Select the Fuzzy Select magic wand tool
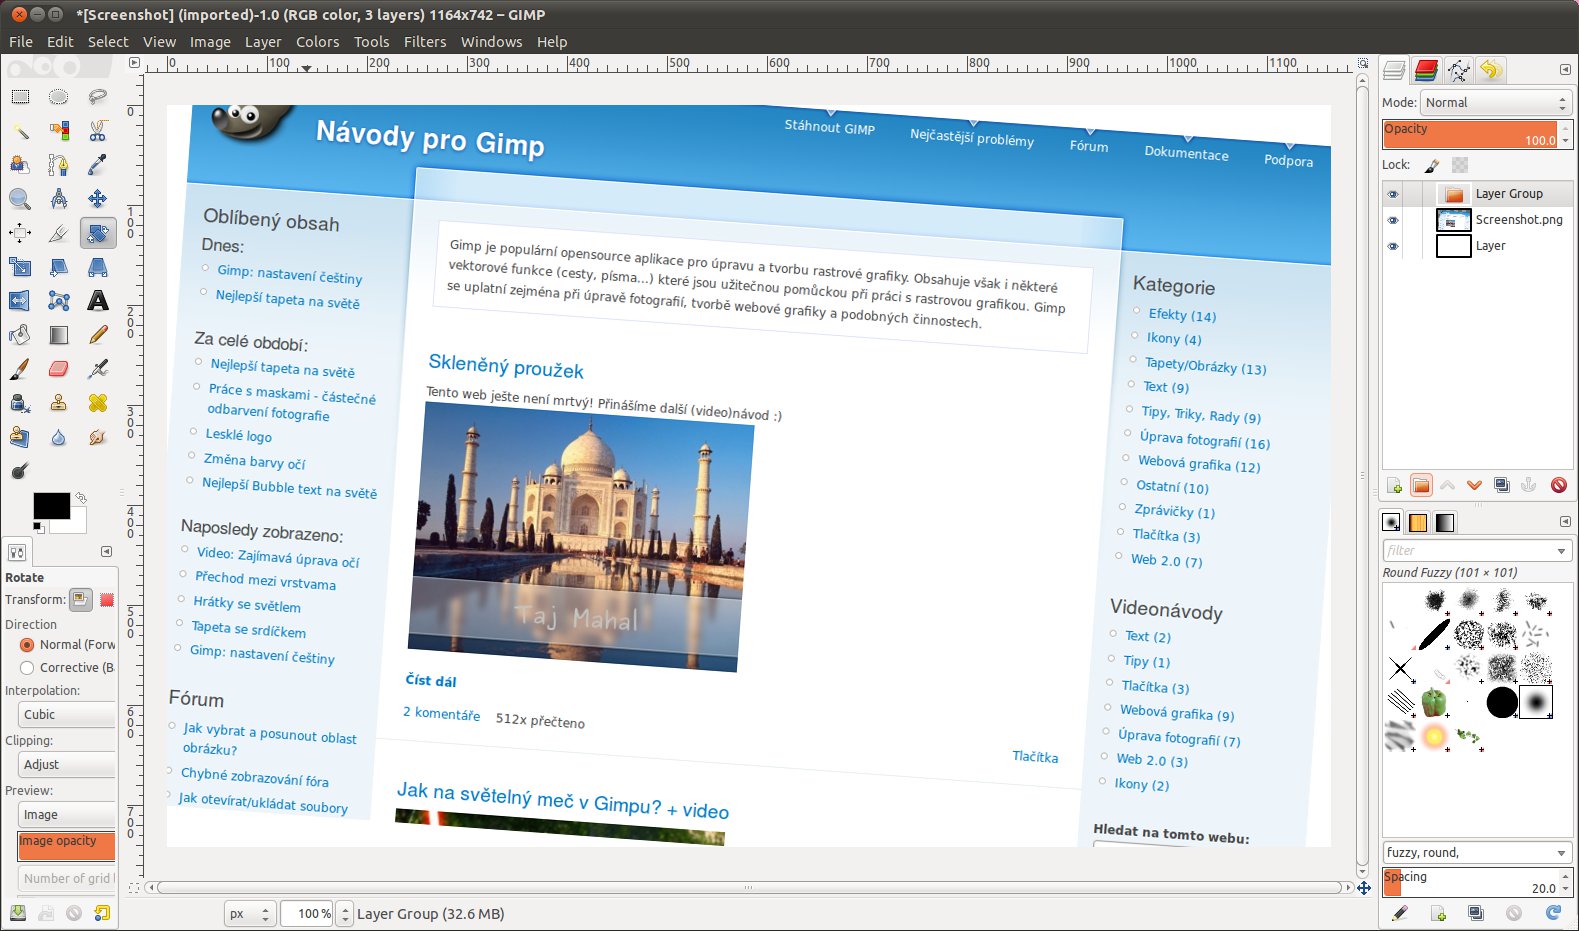 point(20,131)
